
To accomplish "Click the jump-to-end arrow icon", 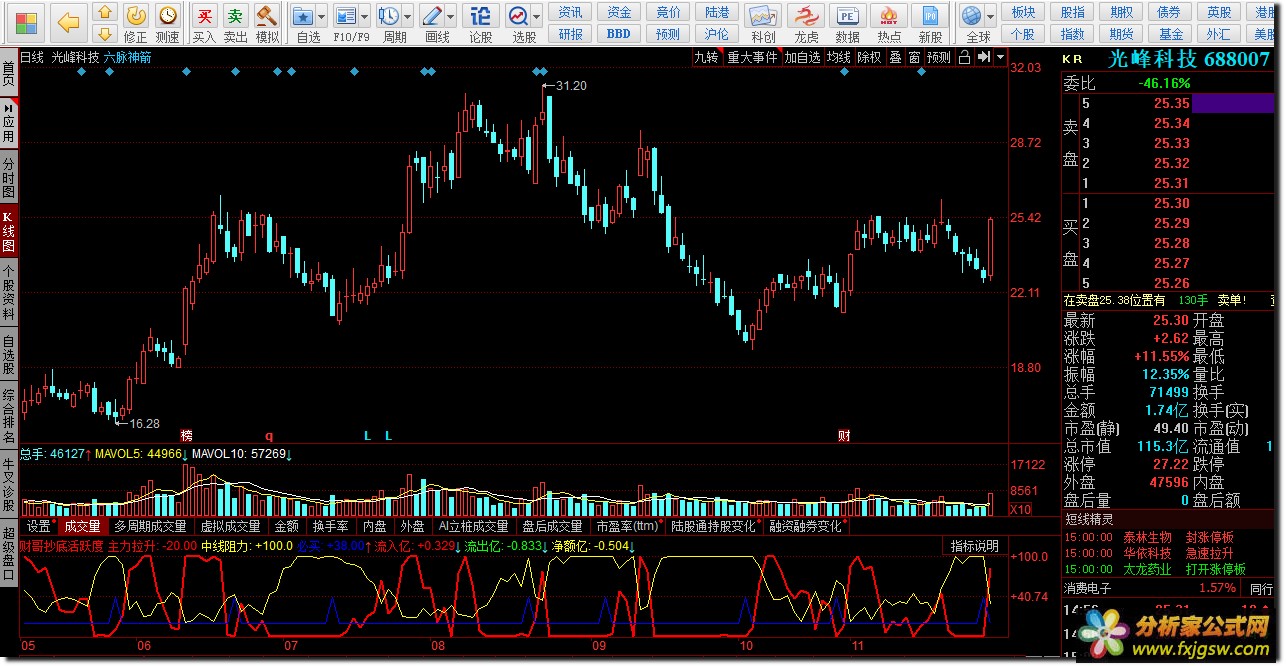I will click(x=984, y=57).
